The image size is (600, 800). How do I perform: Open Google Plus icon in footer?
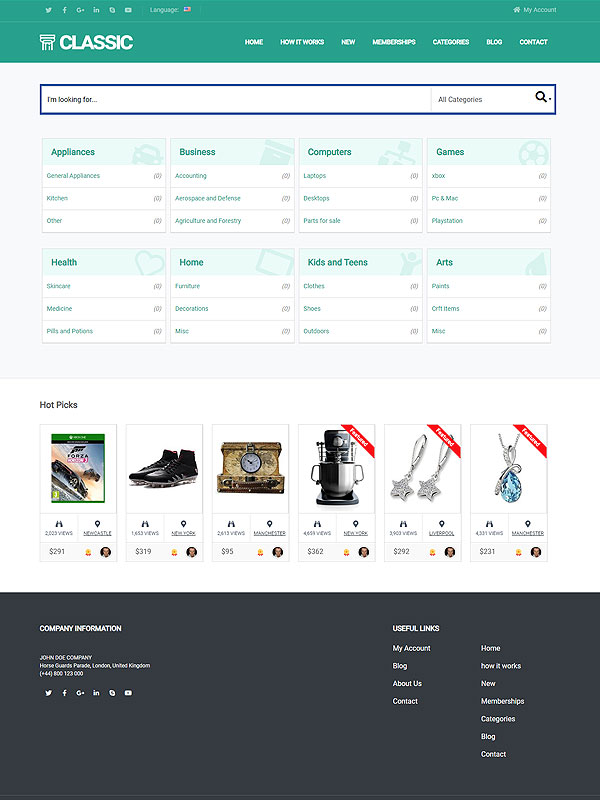tap(80, 693)
